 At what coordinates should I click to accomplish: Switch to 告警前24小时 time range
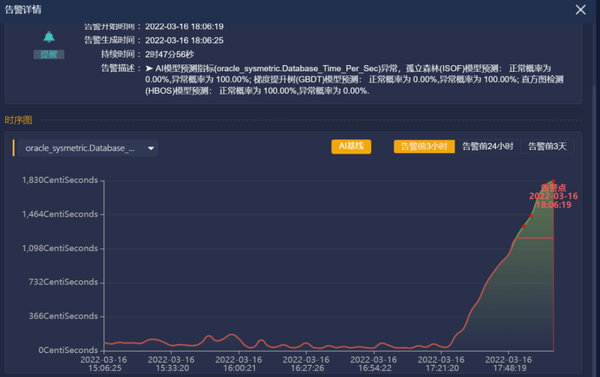coord(488,146)
